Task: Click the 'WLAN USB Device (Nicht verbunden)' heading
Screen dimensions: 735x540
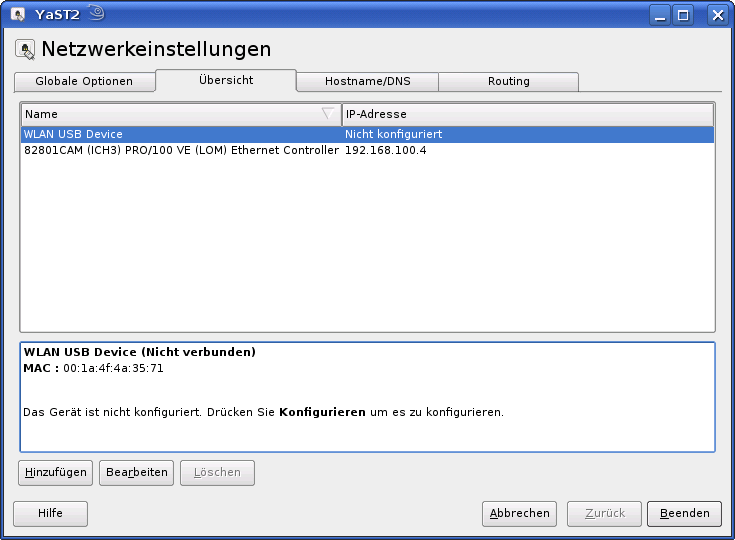Action: pos(140,352)
